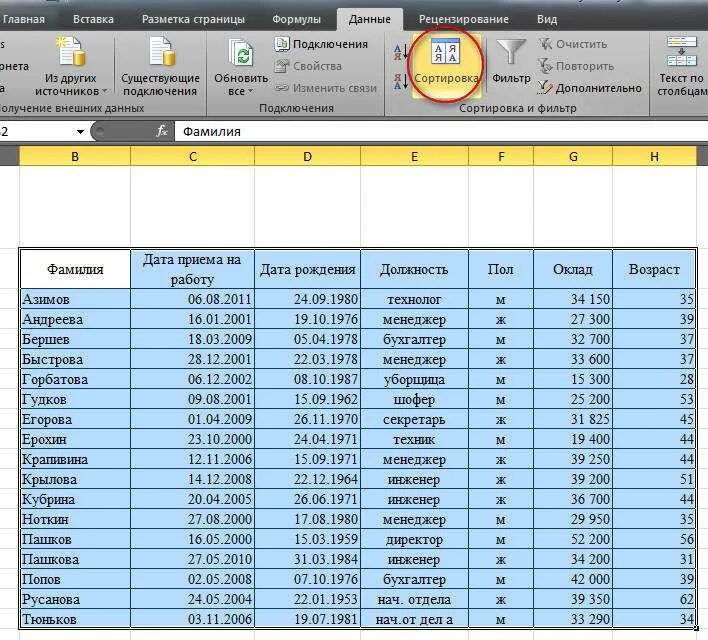This screenshot has width=708, height=640.
Task: Select the cell with Андреева
Action: (75, 319)
